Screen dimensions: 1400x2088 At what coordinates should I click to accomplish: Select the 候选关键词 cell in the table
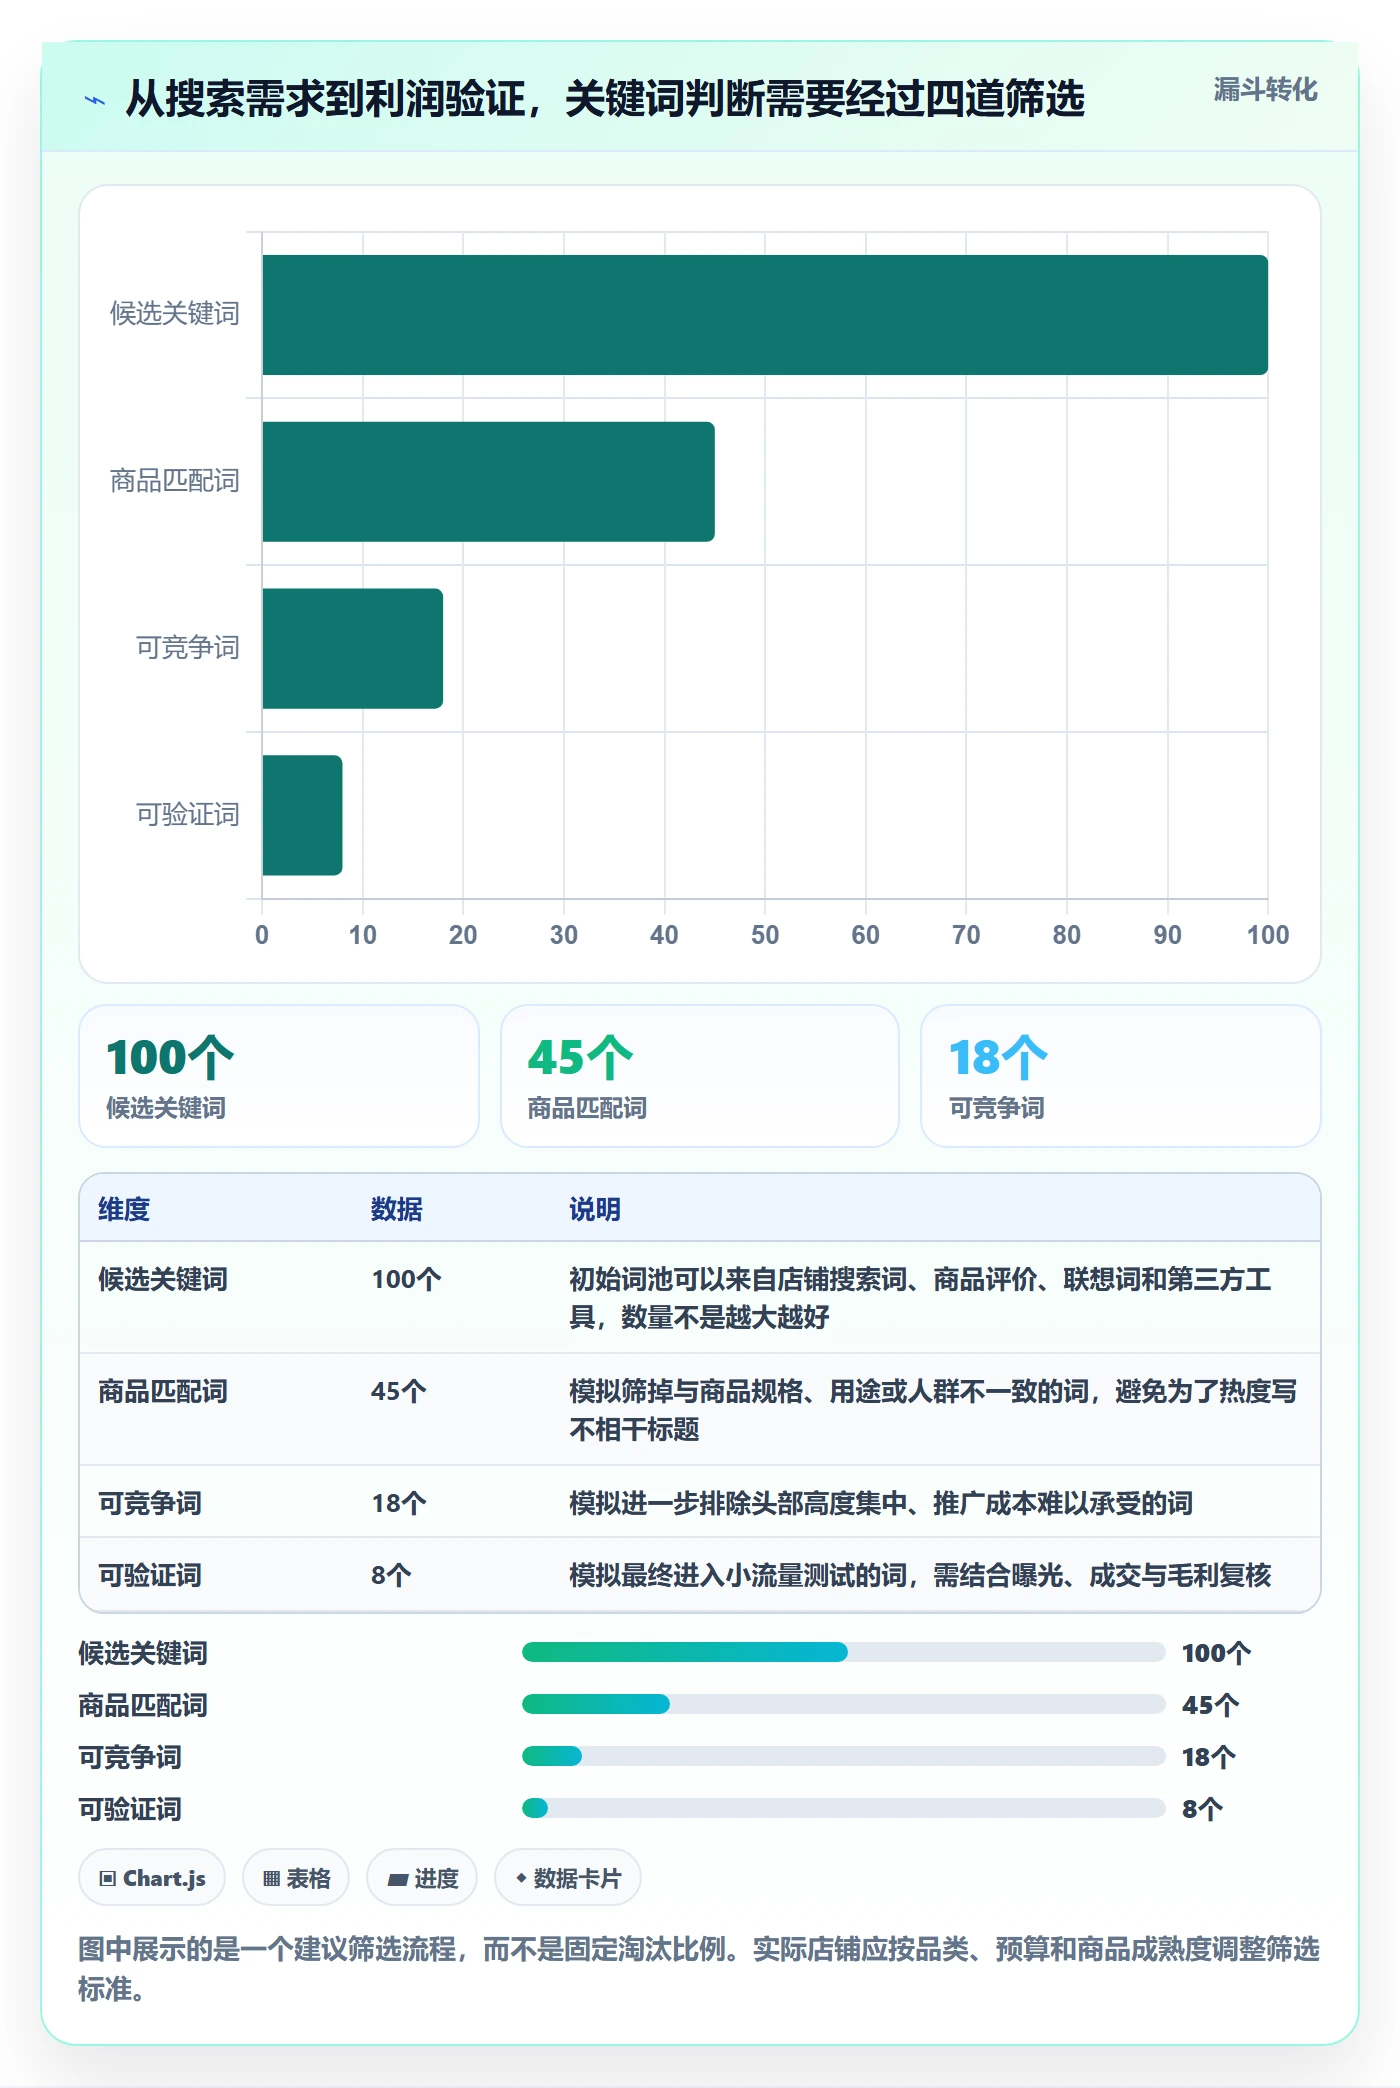163,1279
